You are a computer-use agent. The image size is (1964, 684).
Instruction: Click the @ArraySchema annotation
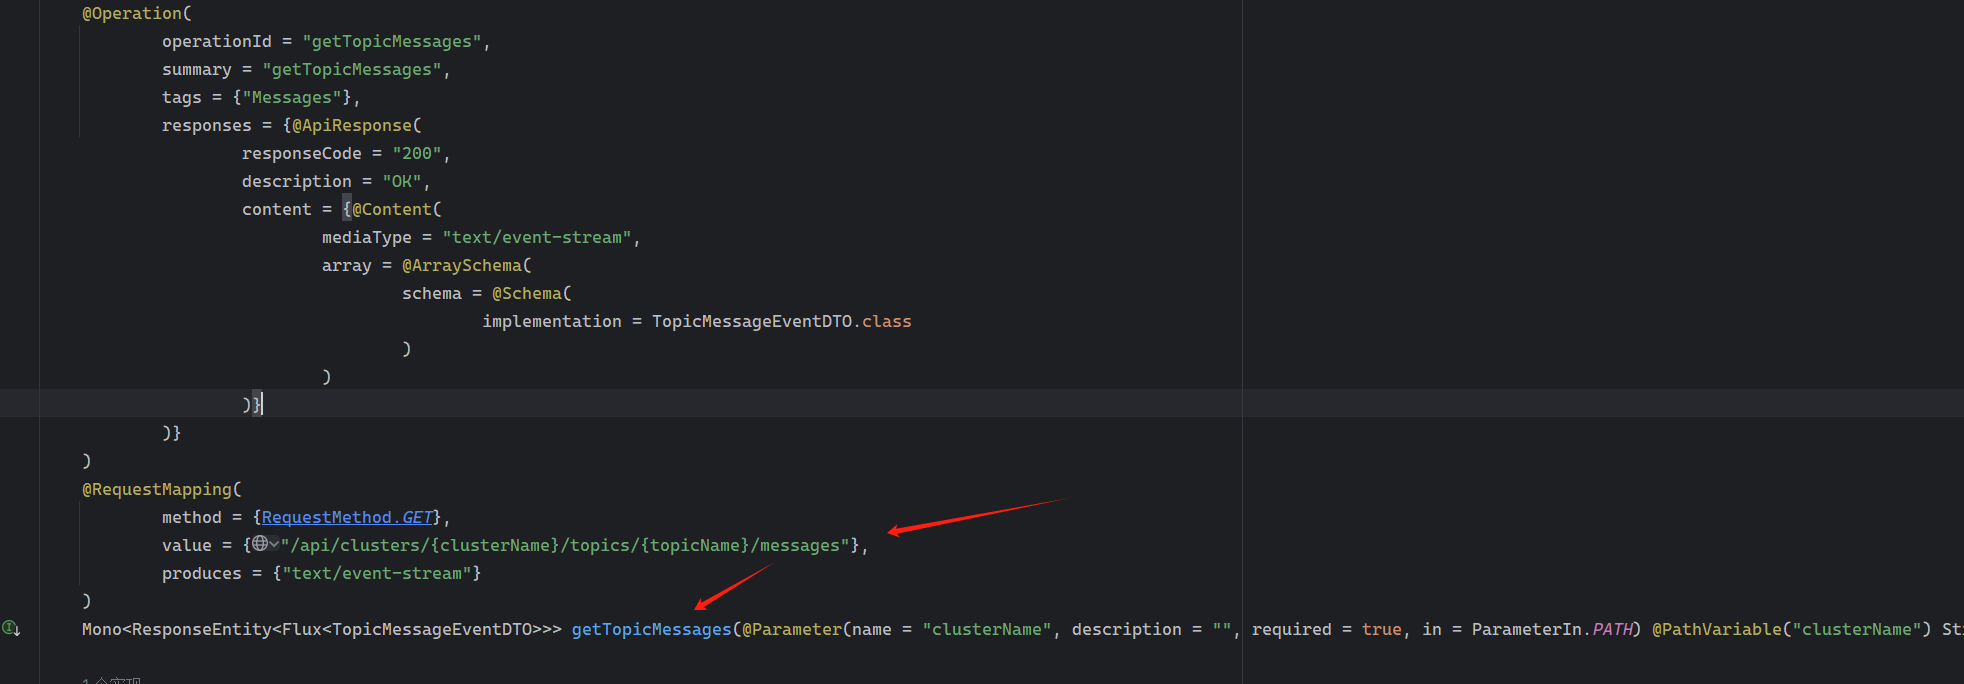462,265
